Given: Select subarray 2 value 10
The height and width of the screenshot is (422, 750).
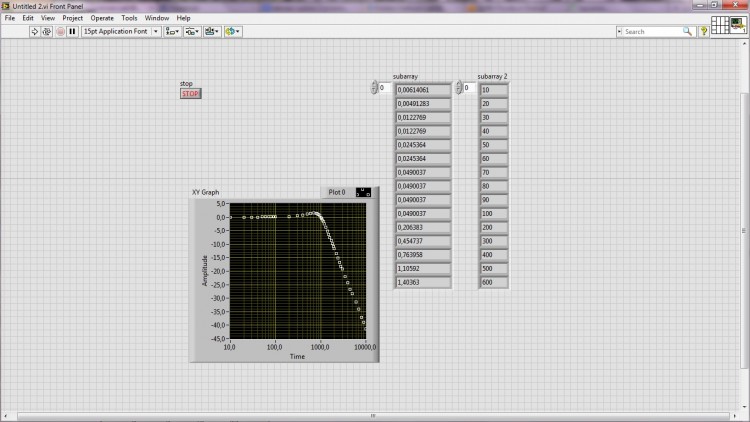Looking at the screenshot, I should (494, 90).
